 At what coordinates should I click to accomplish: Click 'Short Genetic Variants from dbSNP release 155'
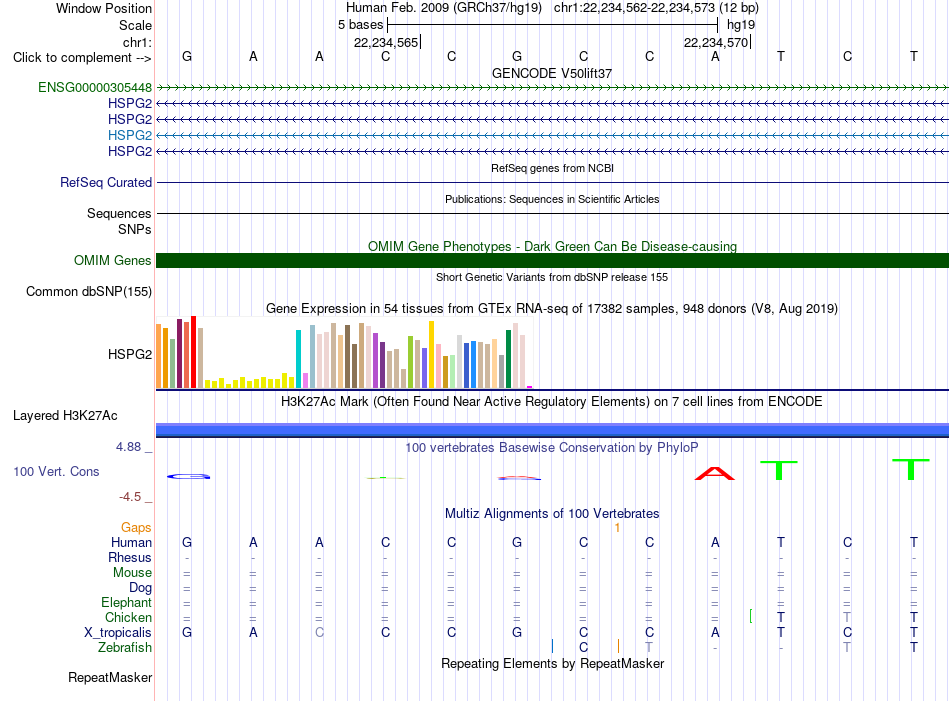pyautogui.click(x=552, y=277)
